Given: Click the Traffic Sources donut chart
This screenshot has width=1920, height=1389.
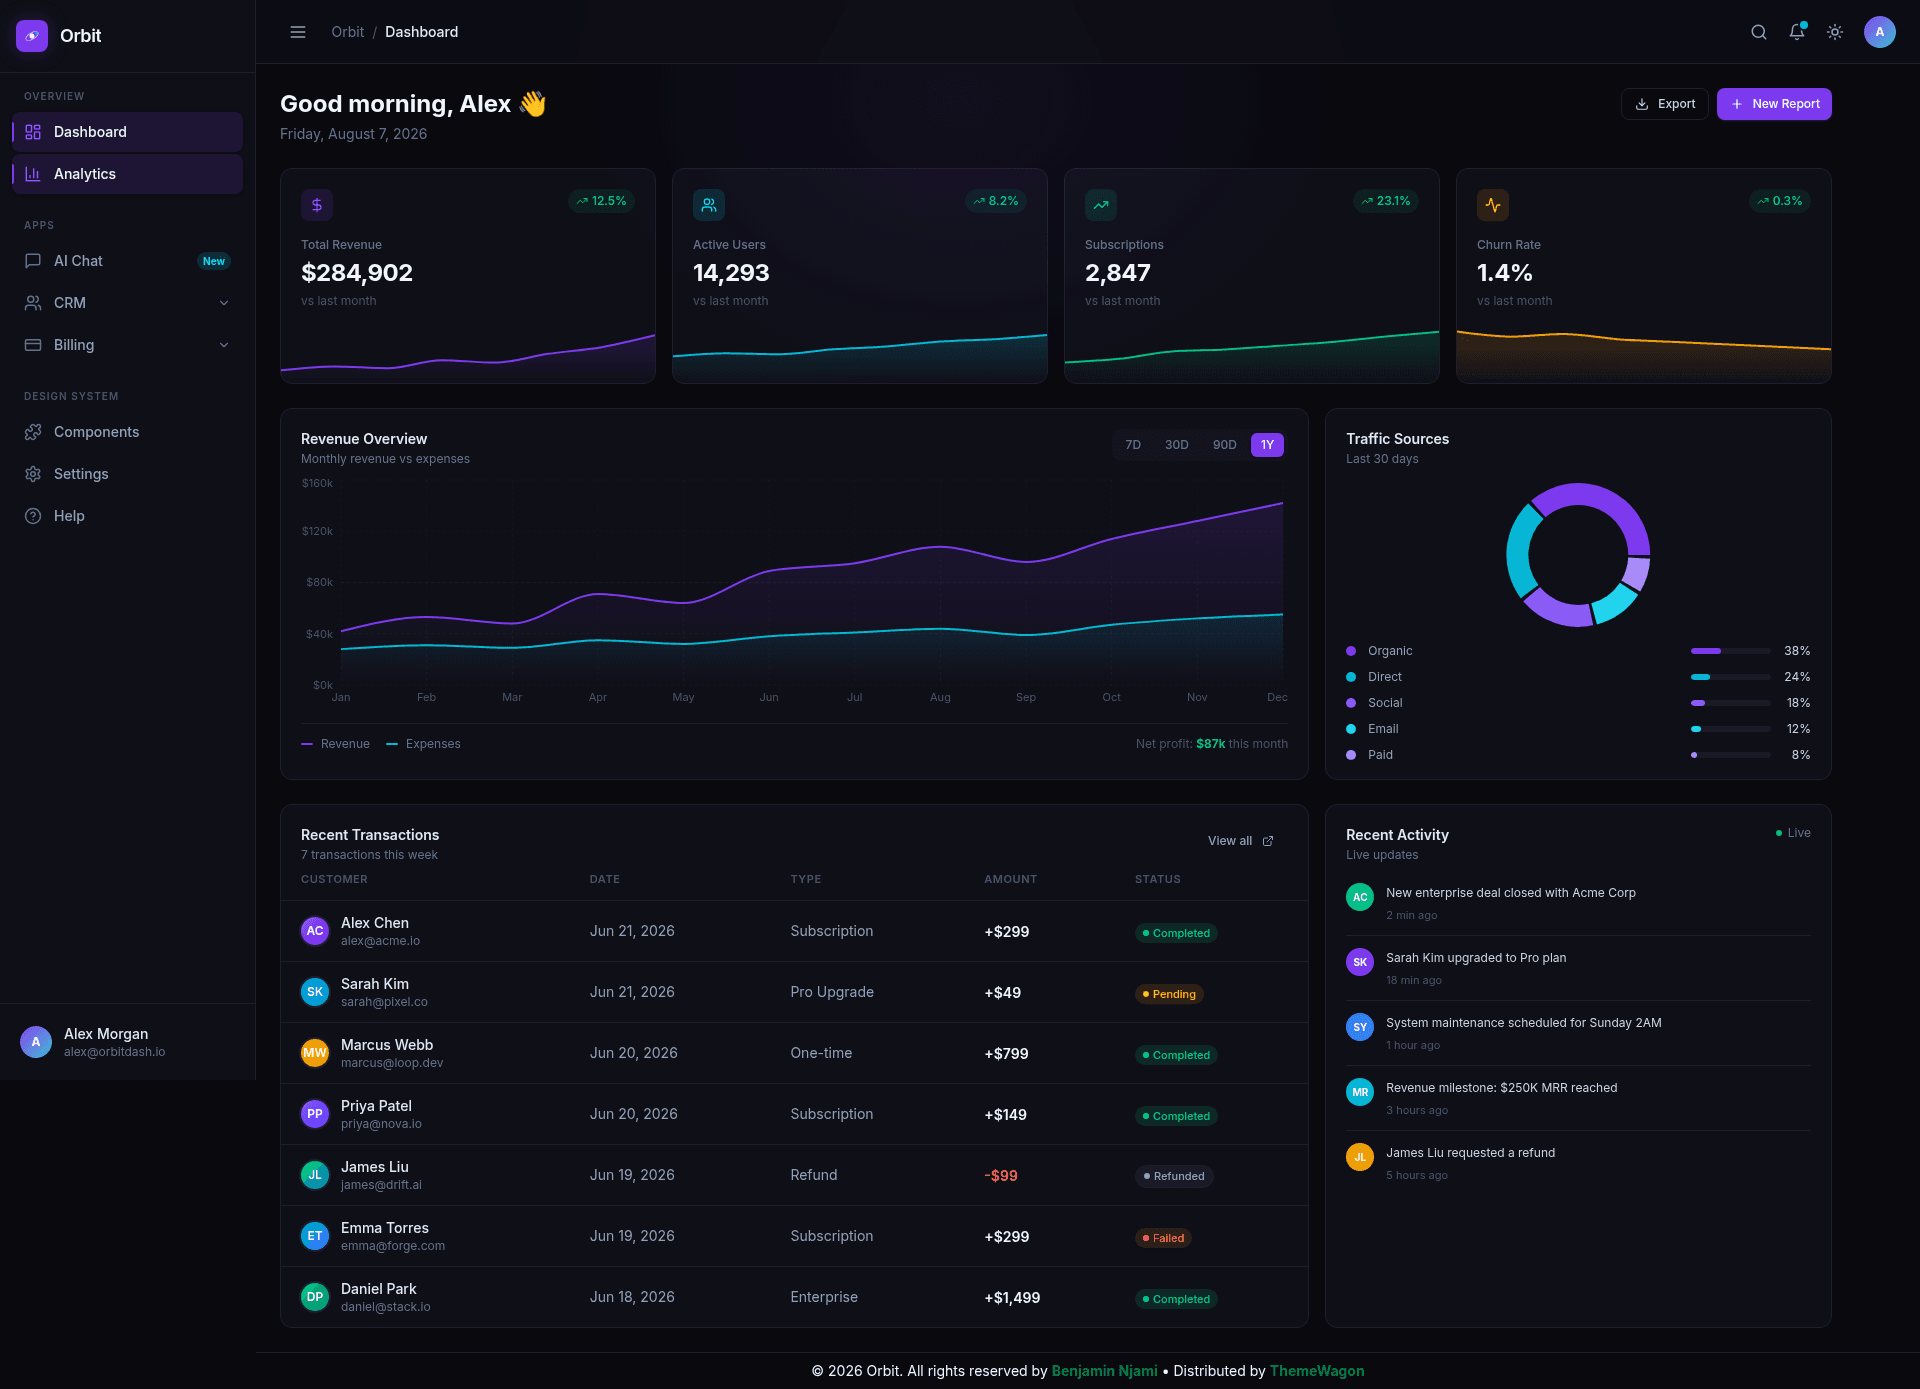Looking at the screenshot, I should [1578, 555].
